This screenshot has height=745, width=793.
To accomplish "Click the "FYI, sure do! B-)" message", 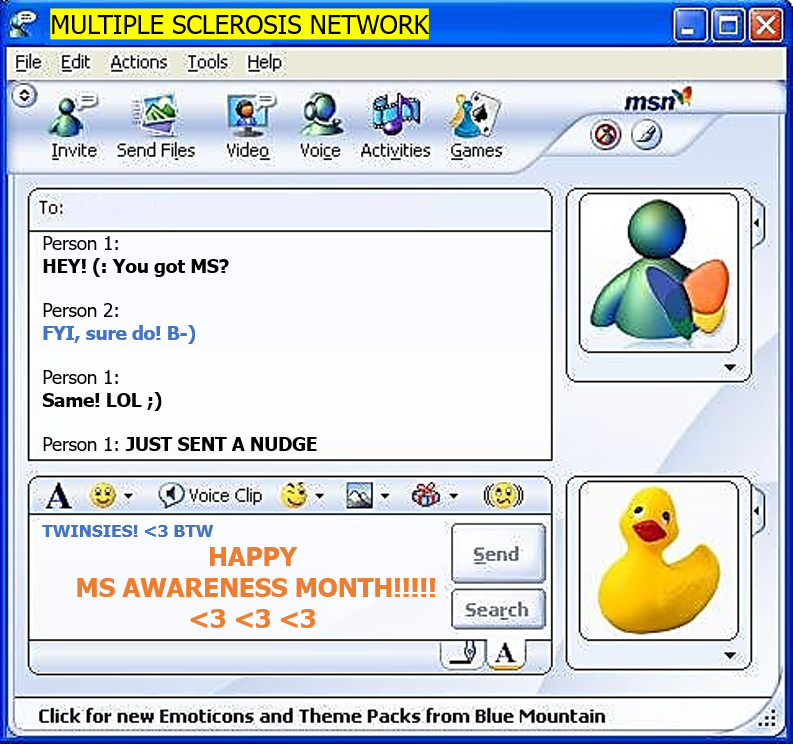I will [x=119, y=333].
